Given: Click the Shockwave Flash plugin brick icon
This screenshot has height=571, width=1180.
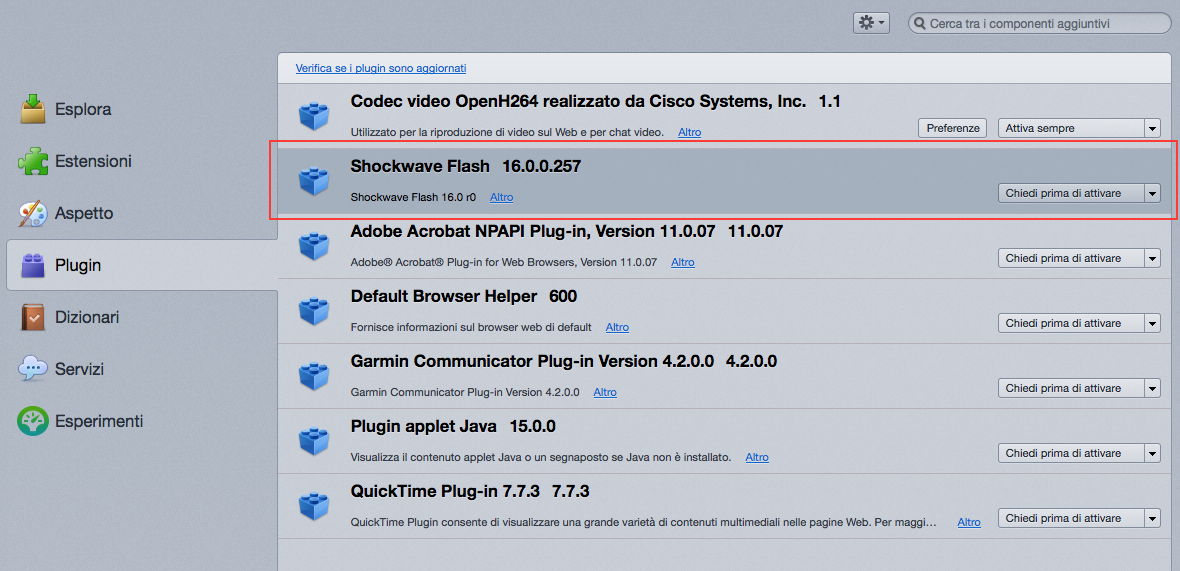Looking at the screenshot, I should coord(314,181).
